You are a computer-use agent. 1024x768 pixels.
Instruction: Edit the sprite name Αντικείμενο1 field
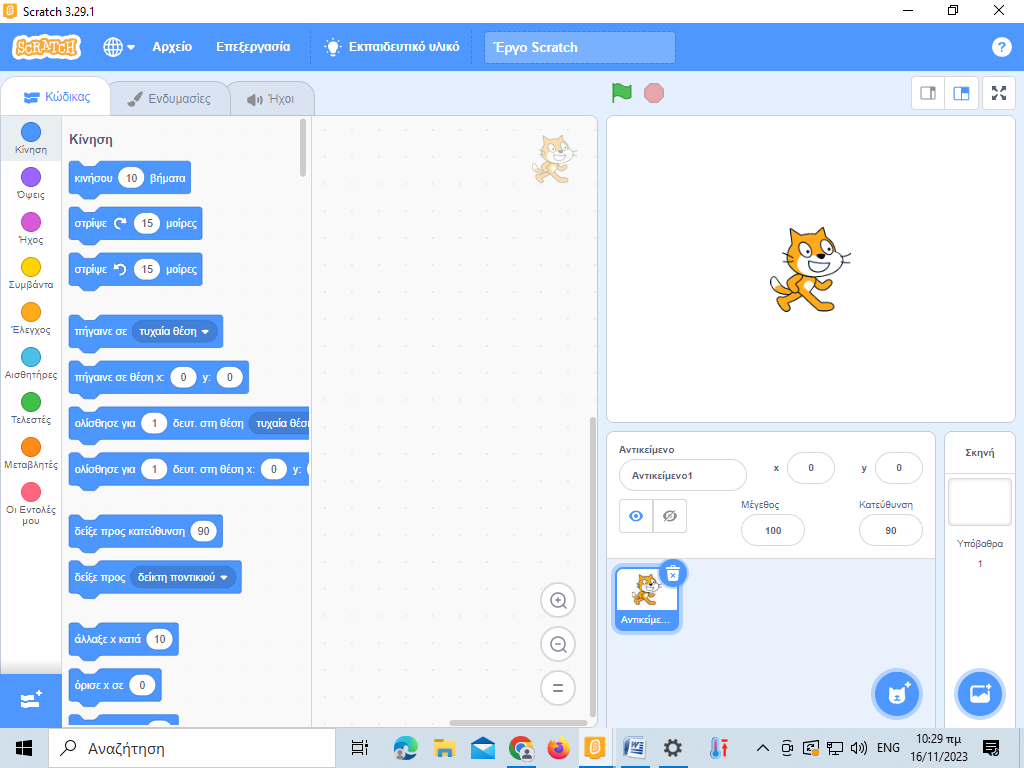682,475
